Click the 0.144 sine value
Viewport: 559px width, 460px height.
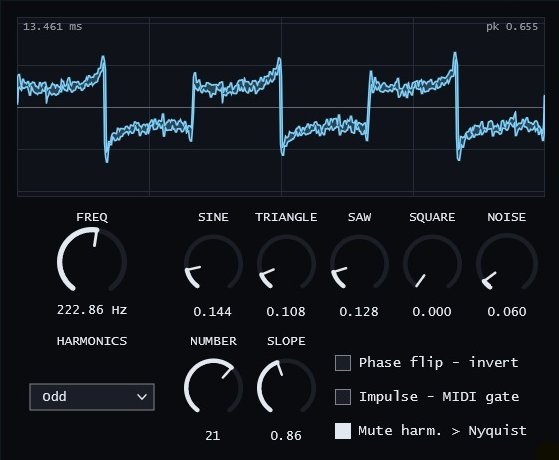pos(212,312)
